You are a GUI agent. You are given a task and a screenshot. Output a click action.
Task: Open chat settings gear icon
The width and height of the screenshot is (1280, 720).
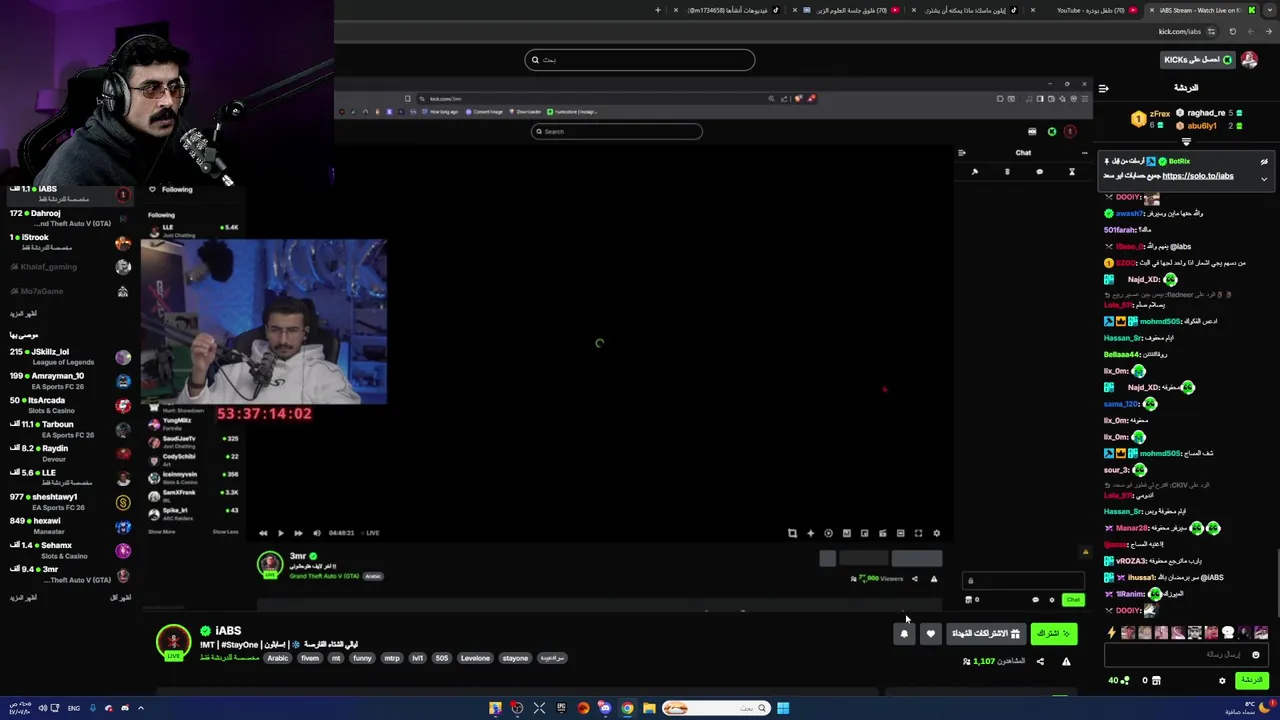1222,680
